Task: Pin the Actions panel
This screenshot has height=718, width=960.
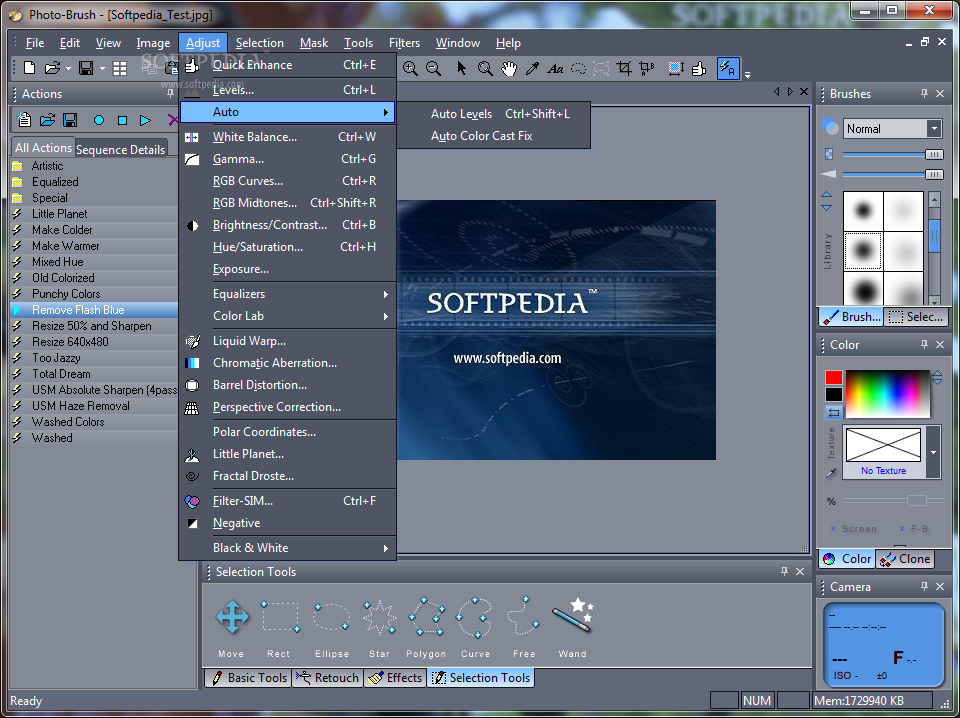Action: click(170, 93)
